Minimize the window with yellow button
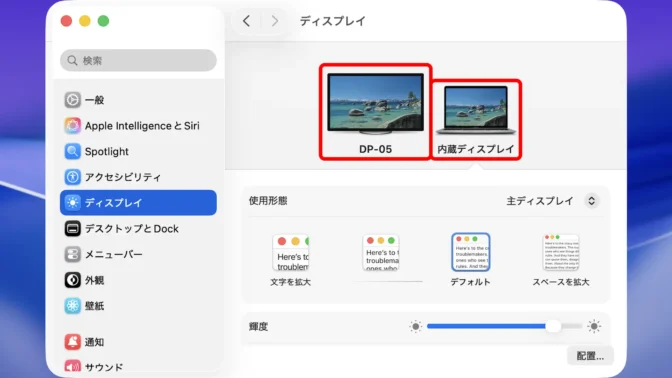 coord(85,21)
